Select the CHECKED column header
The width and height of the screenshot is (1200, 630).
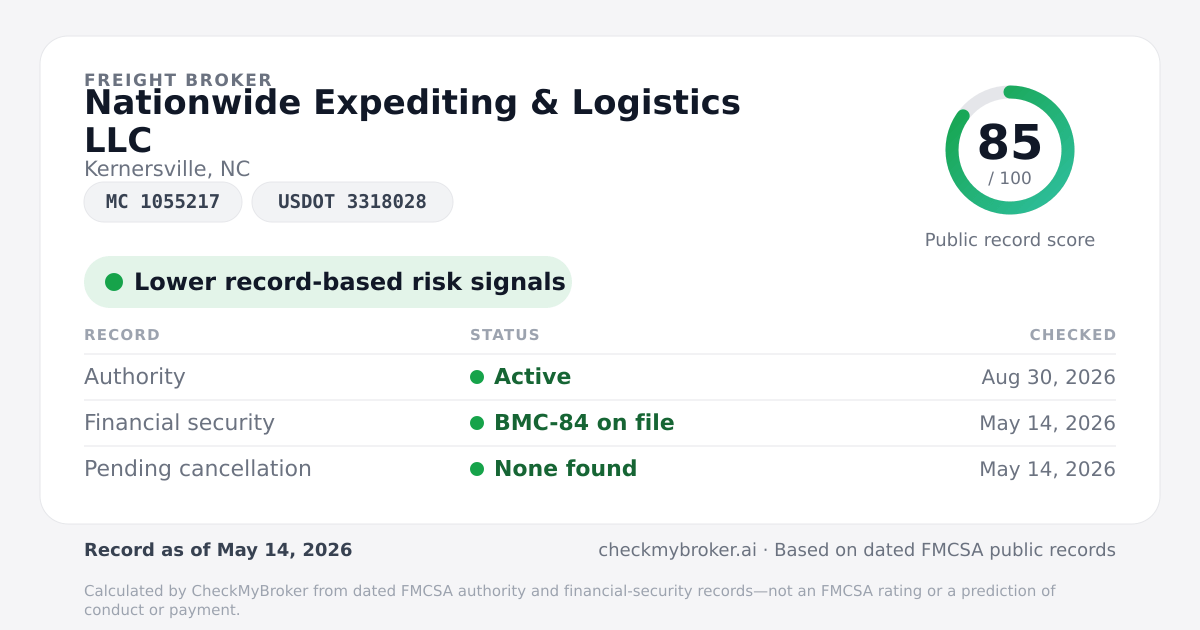coord(1073,335)
